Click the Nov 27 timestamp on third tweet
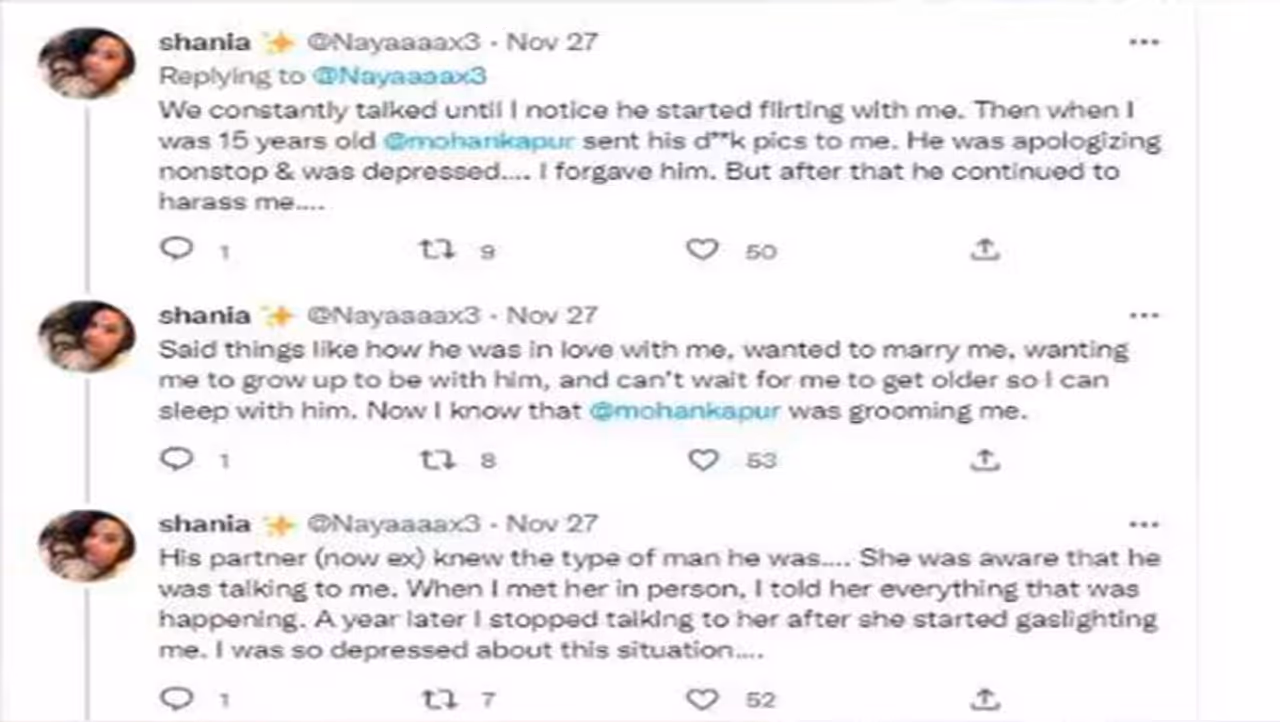1280x722 pixels. pos(552,524)
